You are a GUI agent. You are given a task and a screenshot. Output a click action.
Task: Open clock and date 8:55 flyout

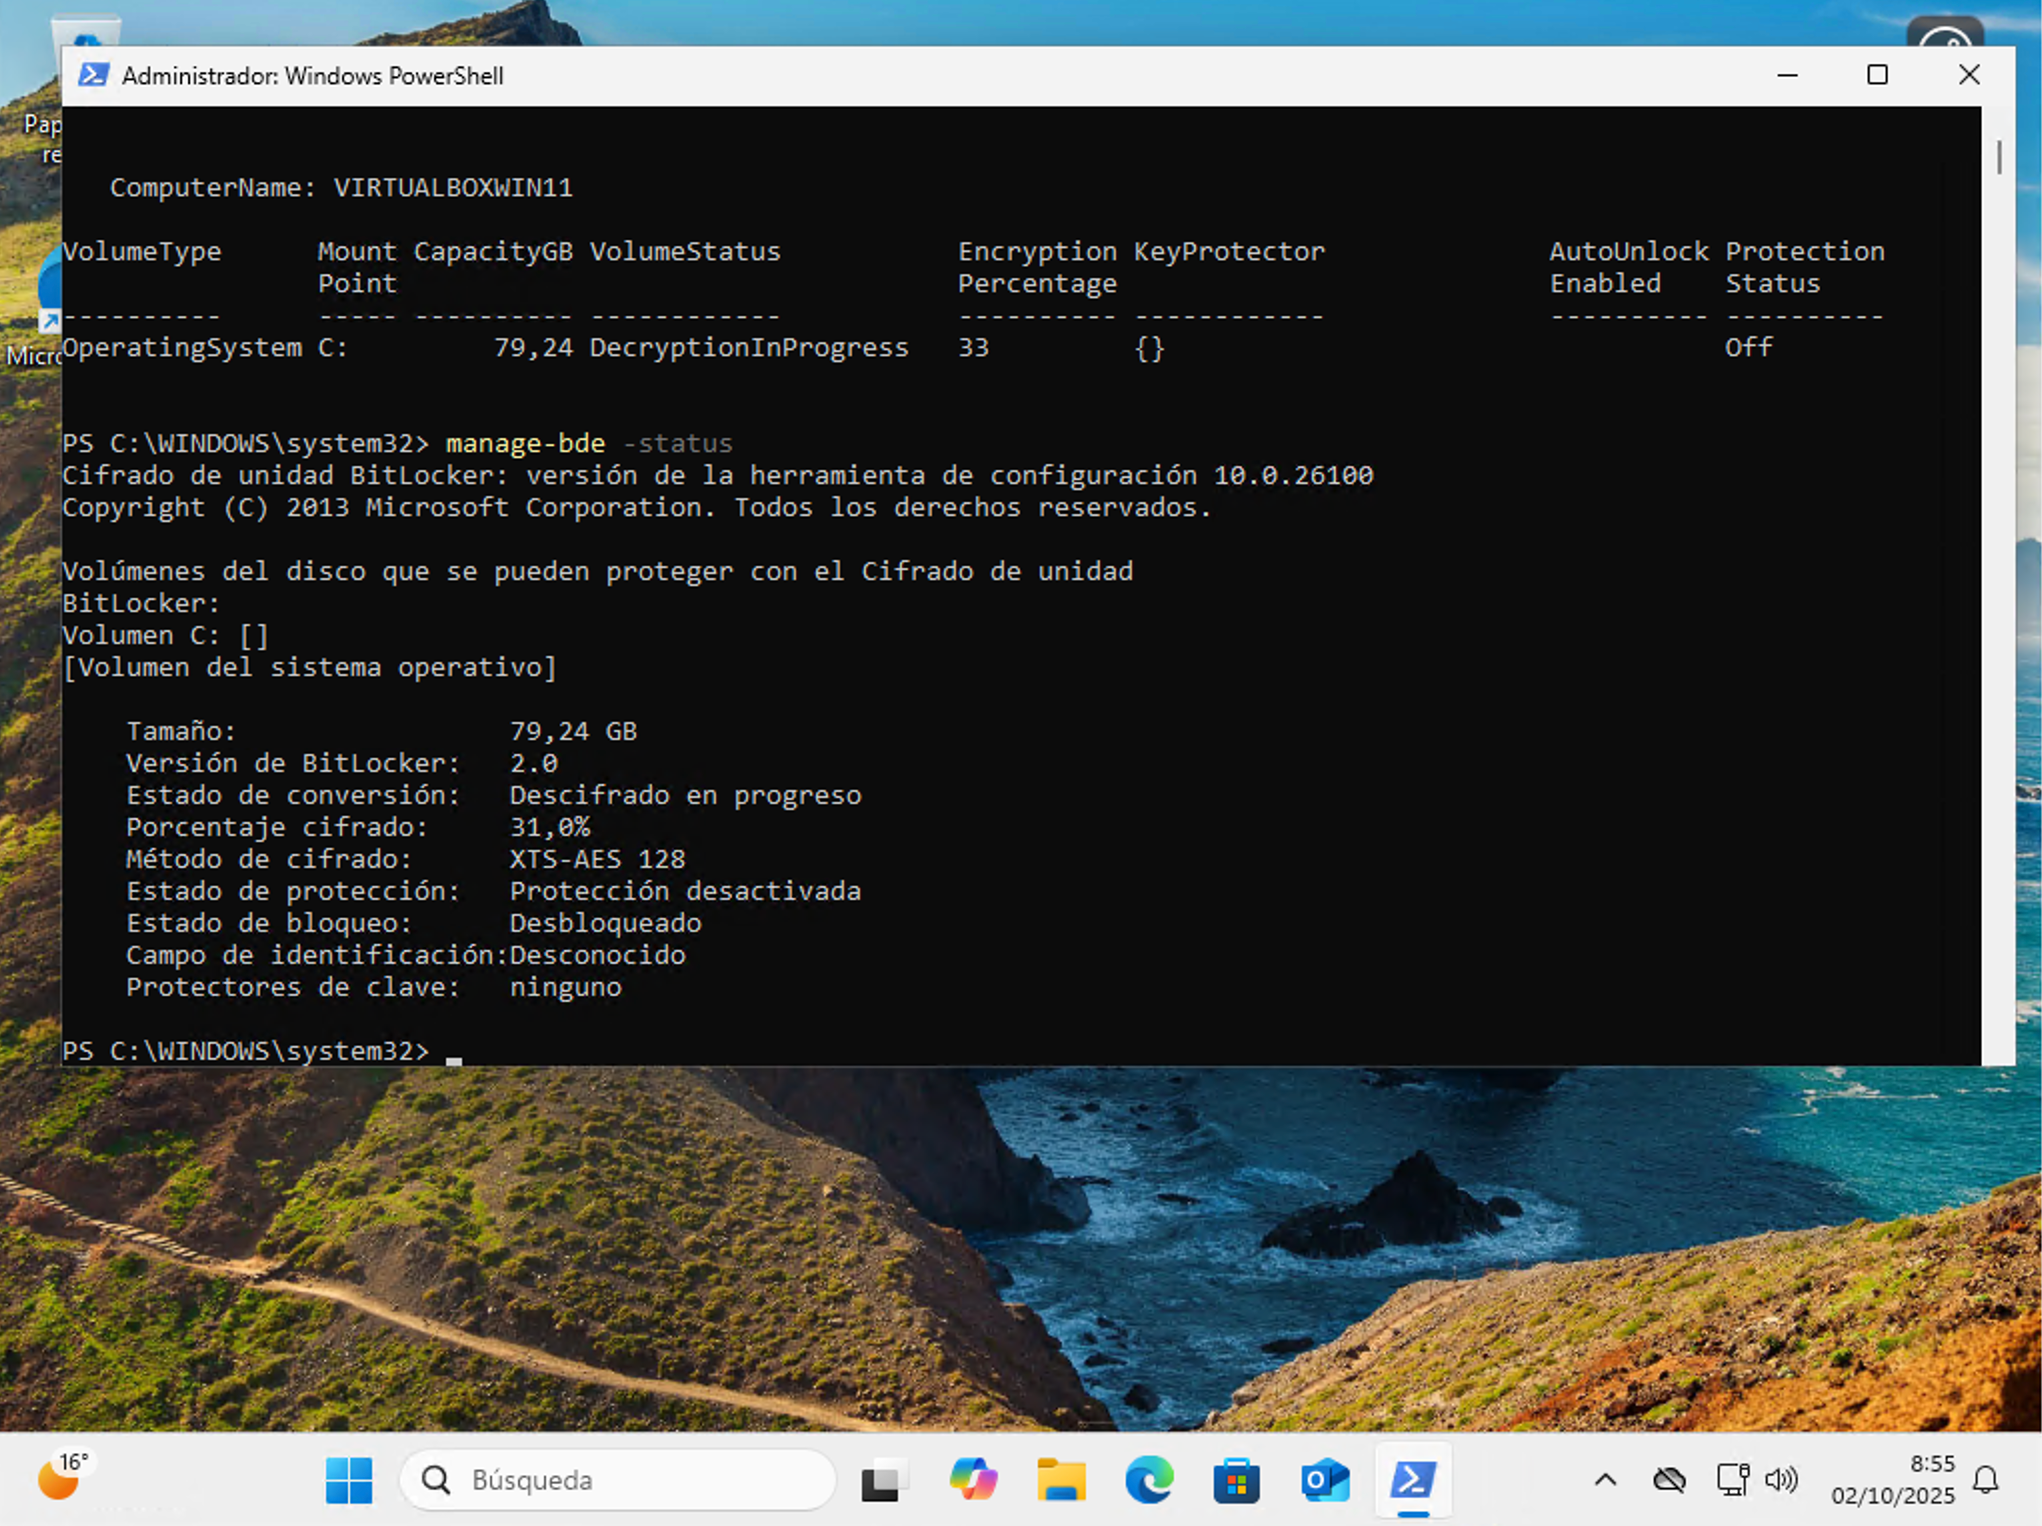tap(1892, 1479)
